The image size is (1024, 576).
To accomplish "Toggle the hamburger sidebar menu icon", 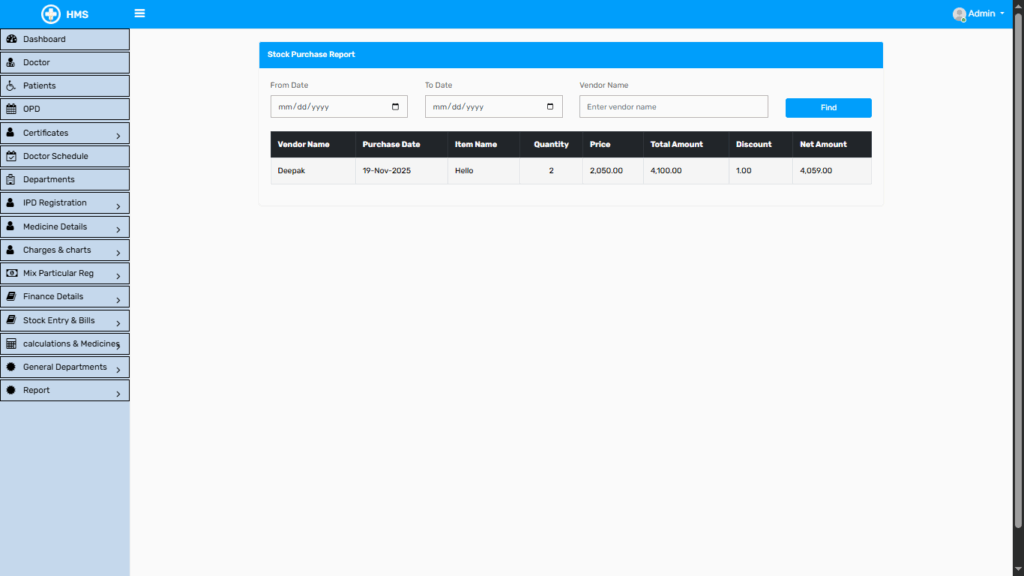I will point(139,14).
